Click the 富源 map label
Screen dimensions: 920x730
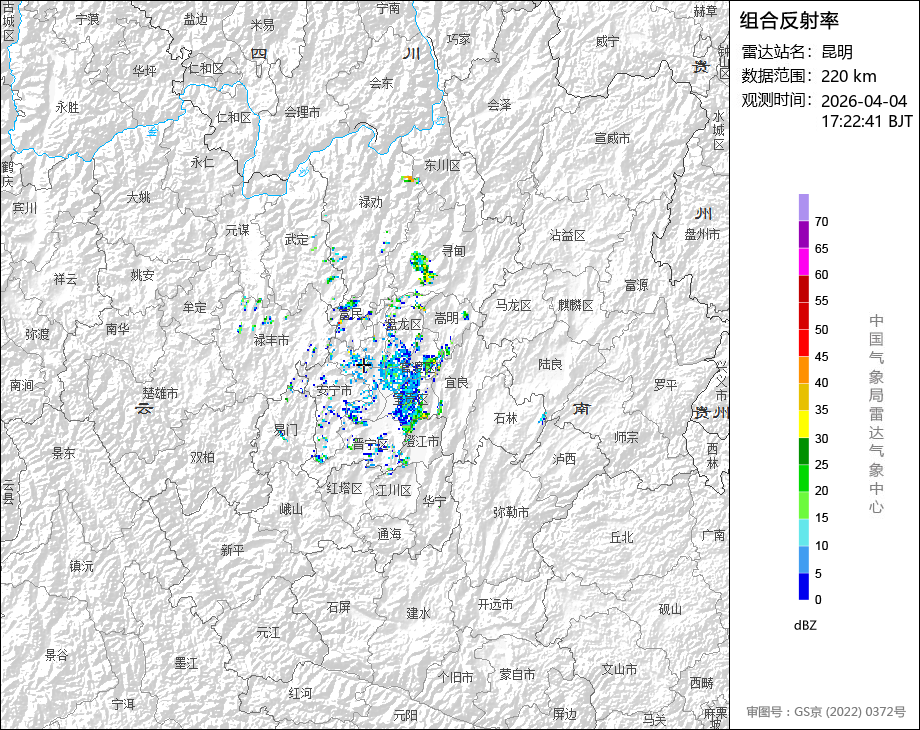coord(636,285)
